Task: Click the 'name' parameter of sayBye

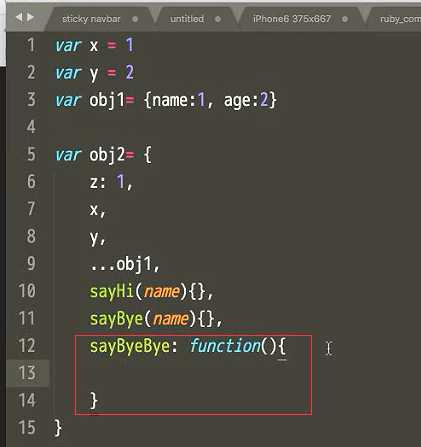Action: pos(171,319)
